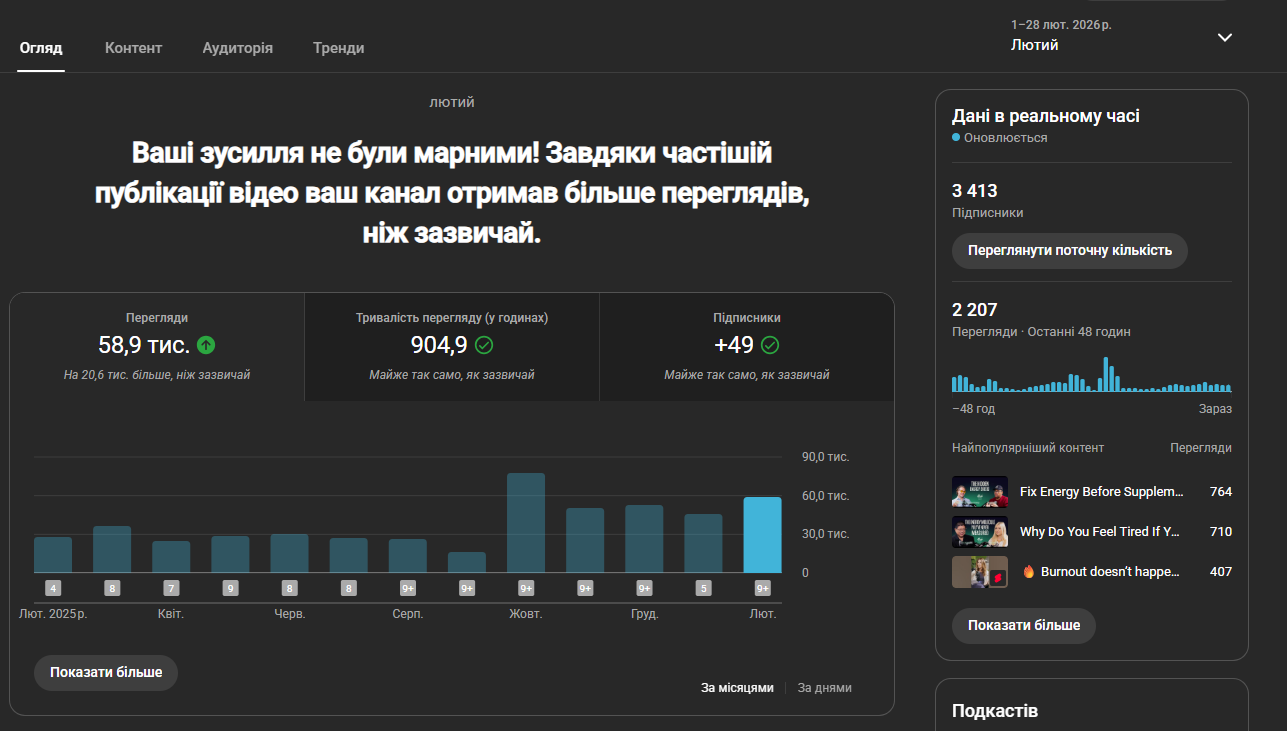Click the 90,0 тис. axis label
The width and height of the screenshot is (1287, 731).
click(x=826, y=457)
